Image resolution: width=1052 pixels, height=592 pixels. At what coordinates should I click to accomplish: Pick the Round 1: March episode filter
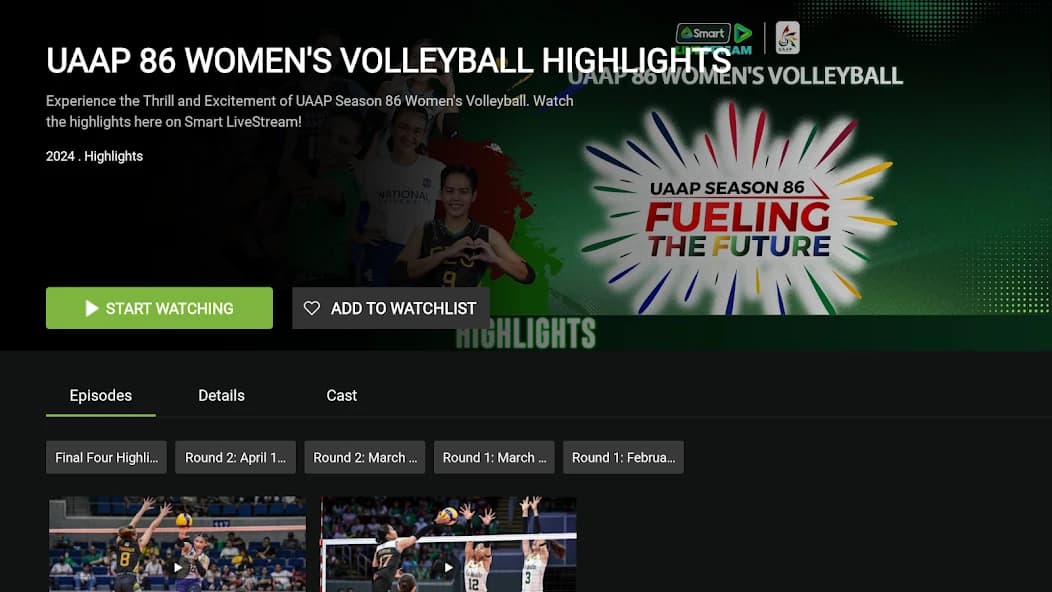click(x=494, y=457)
